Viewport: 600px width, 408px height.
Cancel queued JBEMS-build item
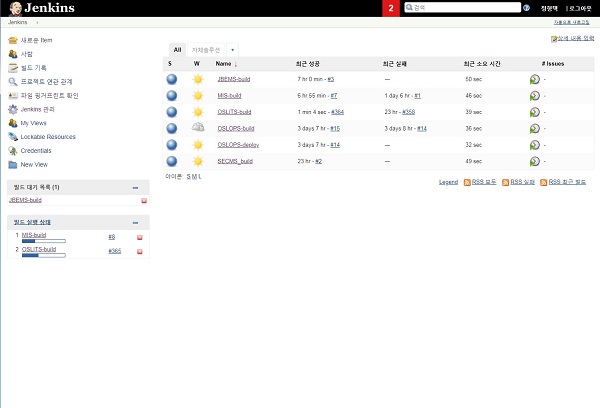144,201
